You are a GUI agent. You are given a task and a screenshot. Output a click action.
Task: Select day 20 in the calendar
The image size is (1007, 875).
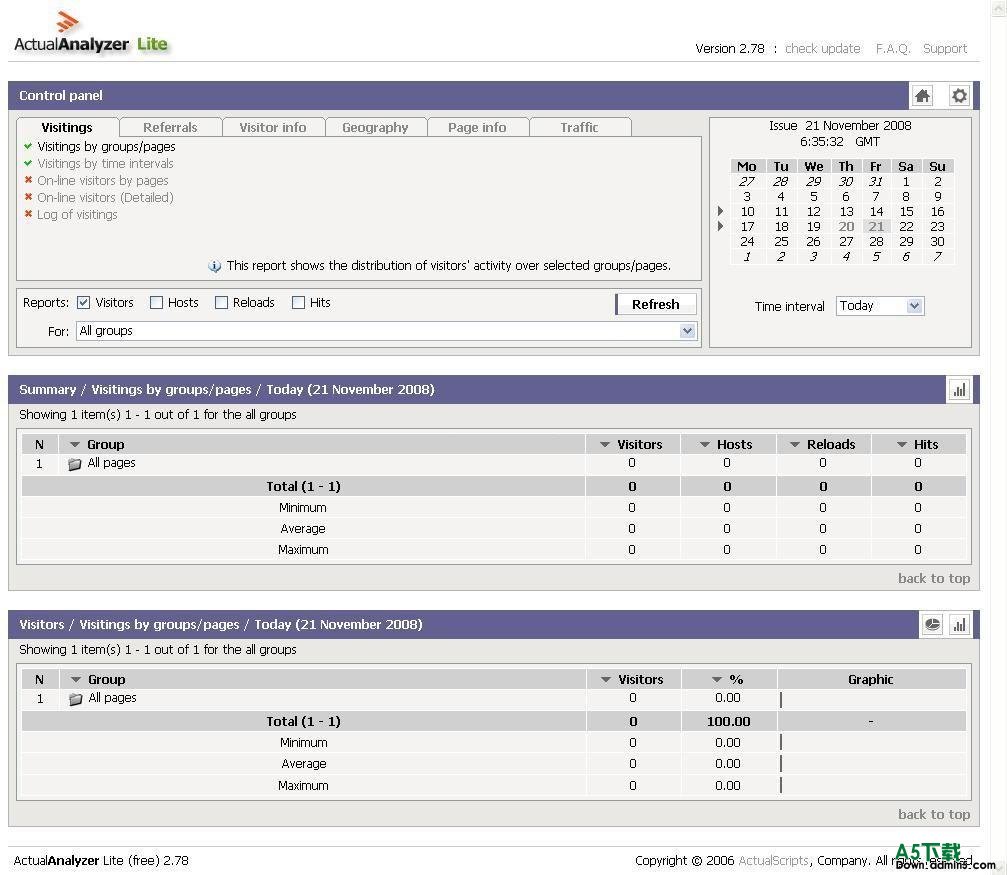coord(846,226)
